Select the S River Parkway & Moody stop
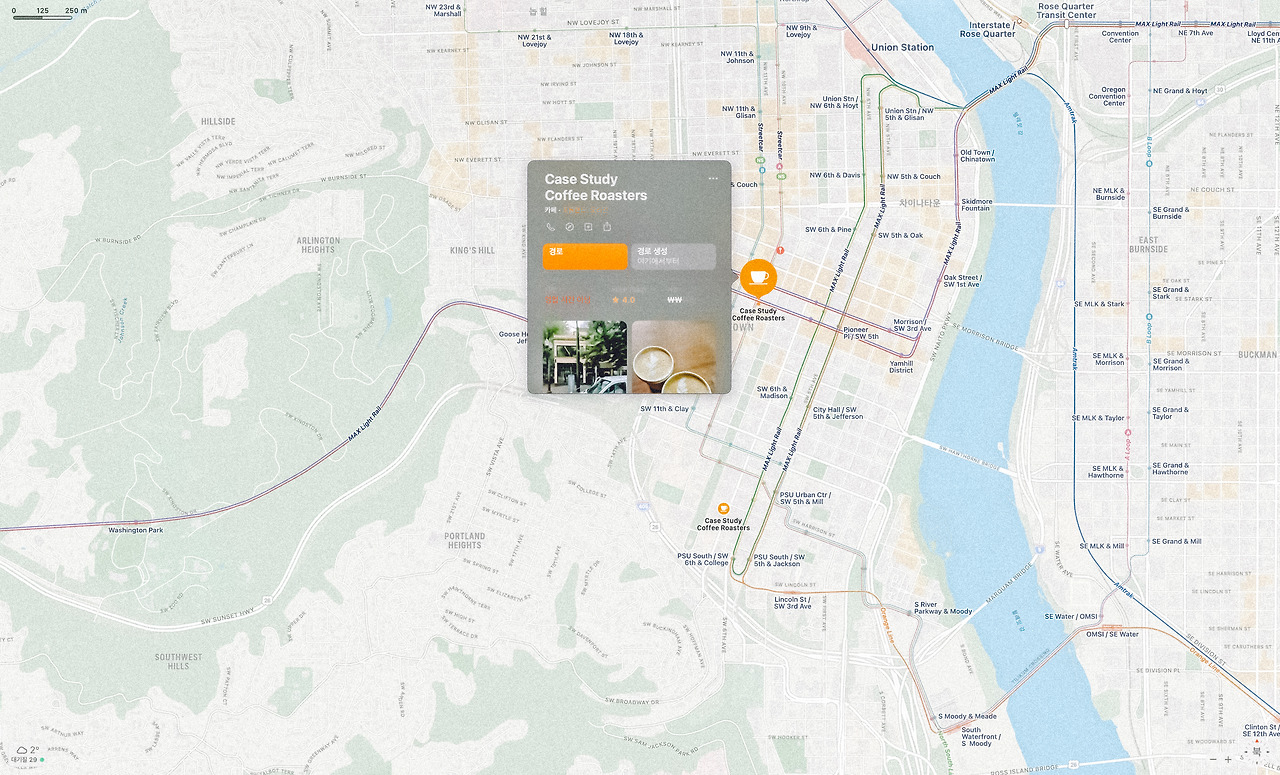1280x775 pixels. pos(943,608)
